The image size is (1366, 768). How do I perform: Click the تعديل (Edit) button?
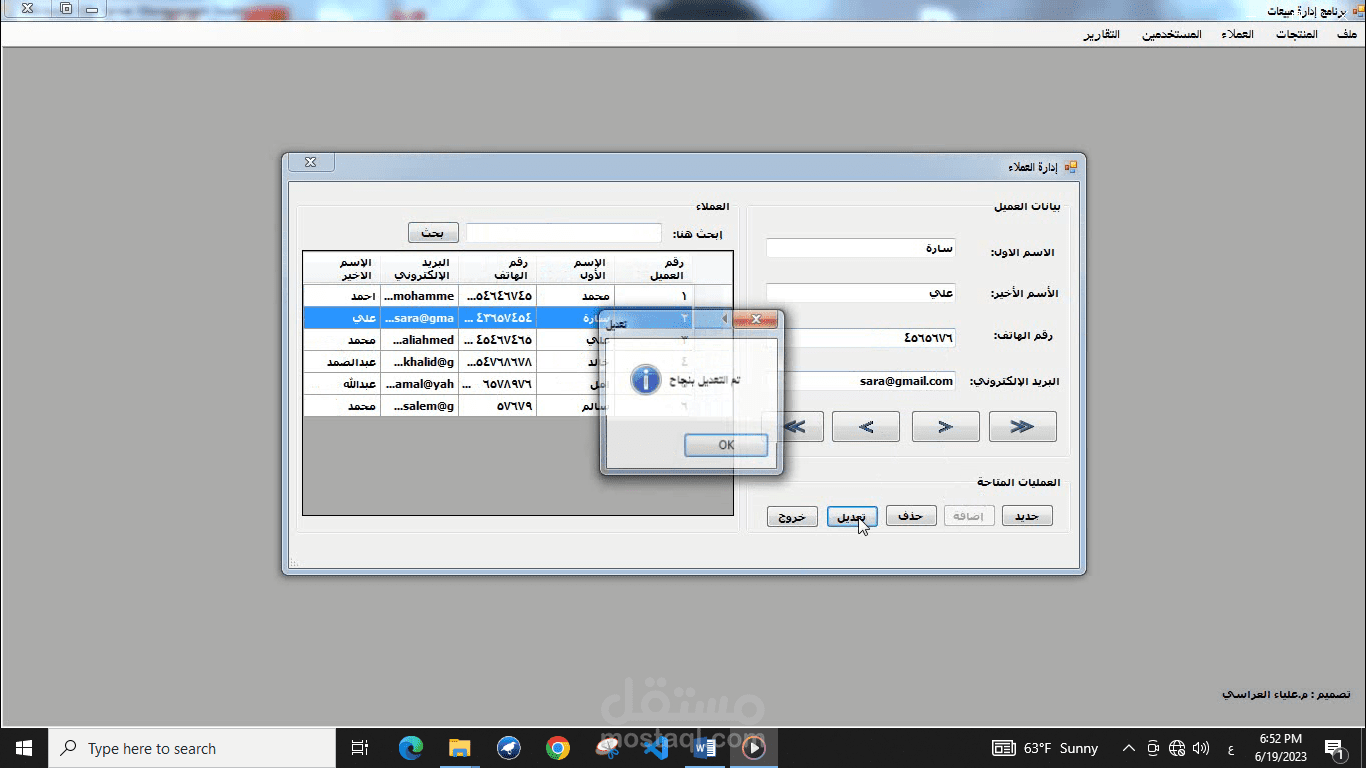coord(852,516)
